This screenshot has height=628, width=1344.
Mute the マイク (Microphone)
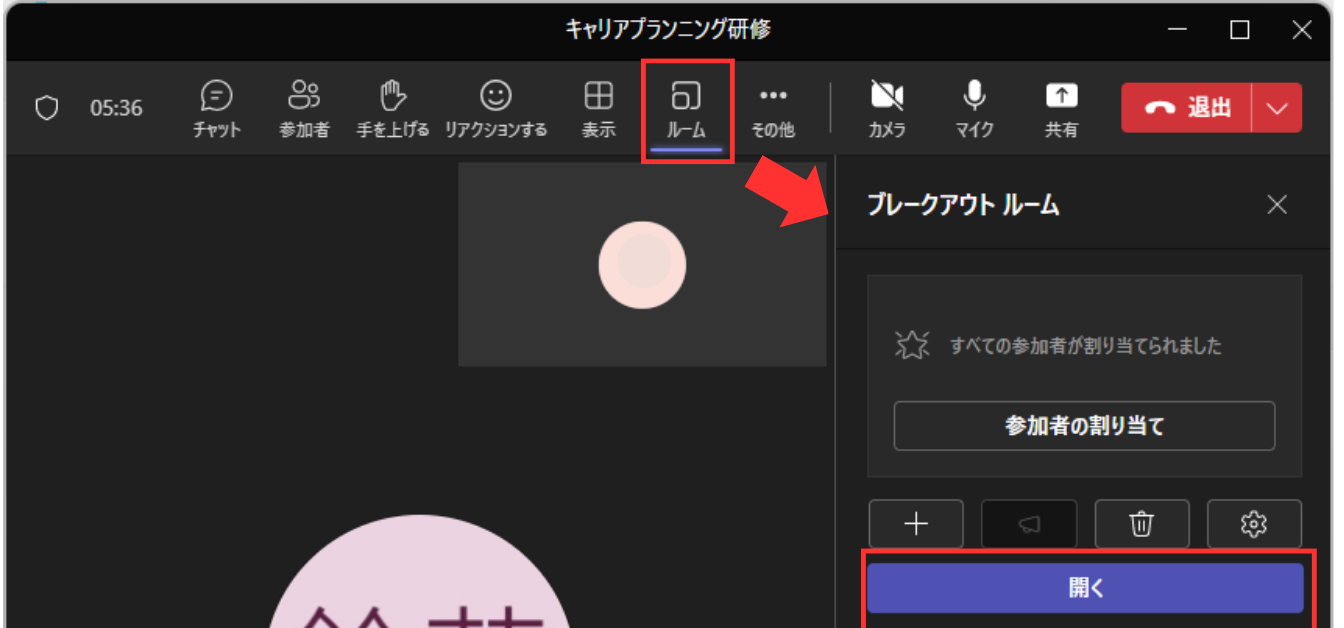pos(974,108)
